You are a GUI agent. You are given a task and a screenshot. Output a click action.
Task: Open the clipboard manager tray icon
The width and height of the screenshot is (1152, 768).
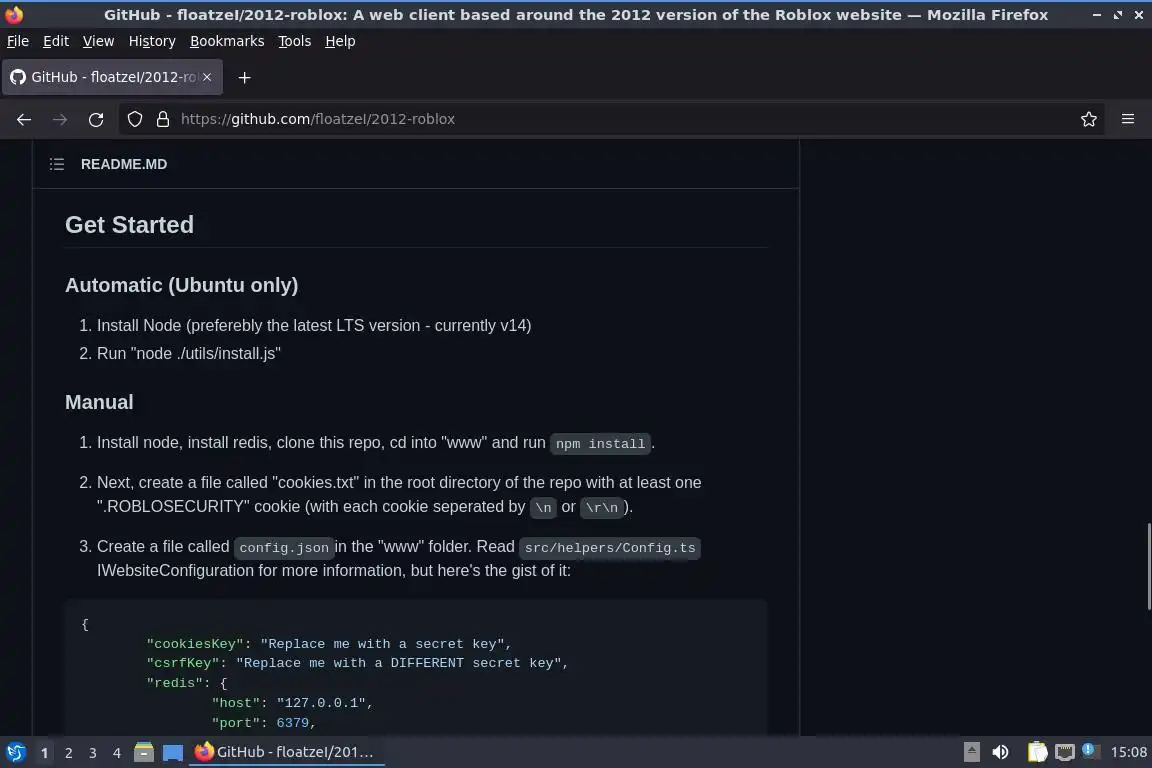point(1037,752)
